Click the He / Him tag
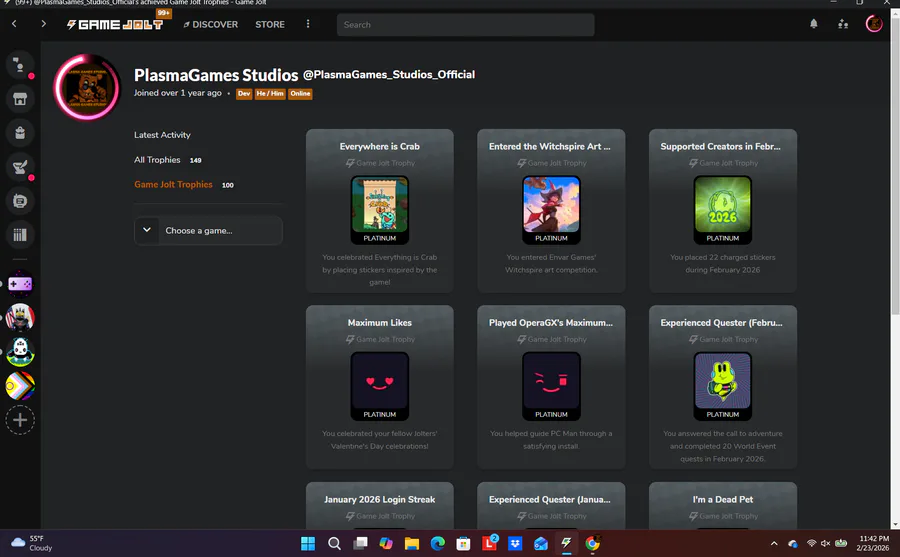 (270, 94)
